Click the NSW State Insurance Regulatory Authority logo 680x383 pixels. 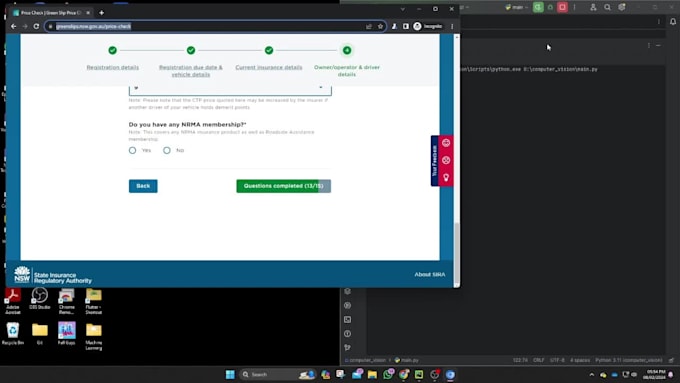(52, 275)
